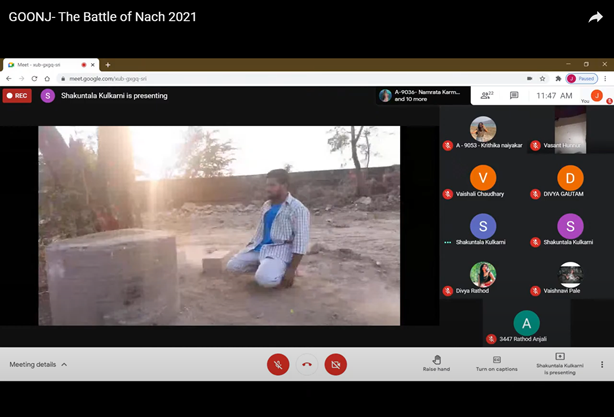The image size is (614, 417).
Task: Bookmark this page with the star icon
Action: [x=542, y=79]
